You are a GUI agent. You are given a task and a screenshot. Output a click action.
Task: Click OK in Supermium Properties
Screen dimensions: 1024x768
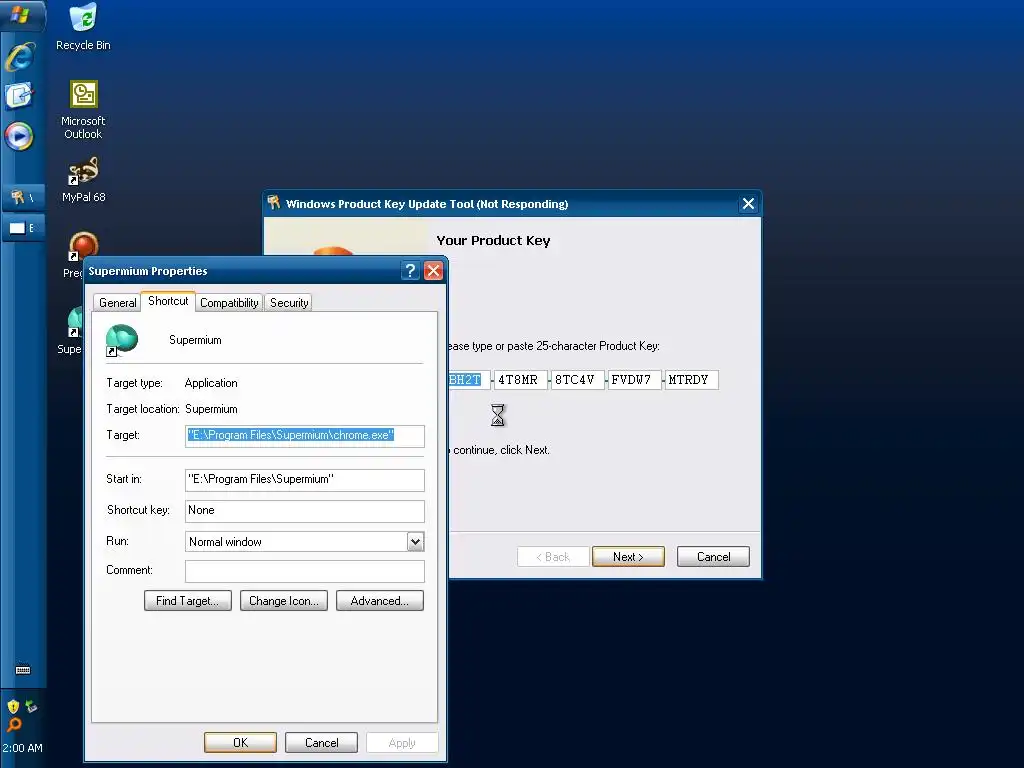(x=240, y=743)
